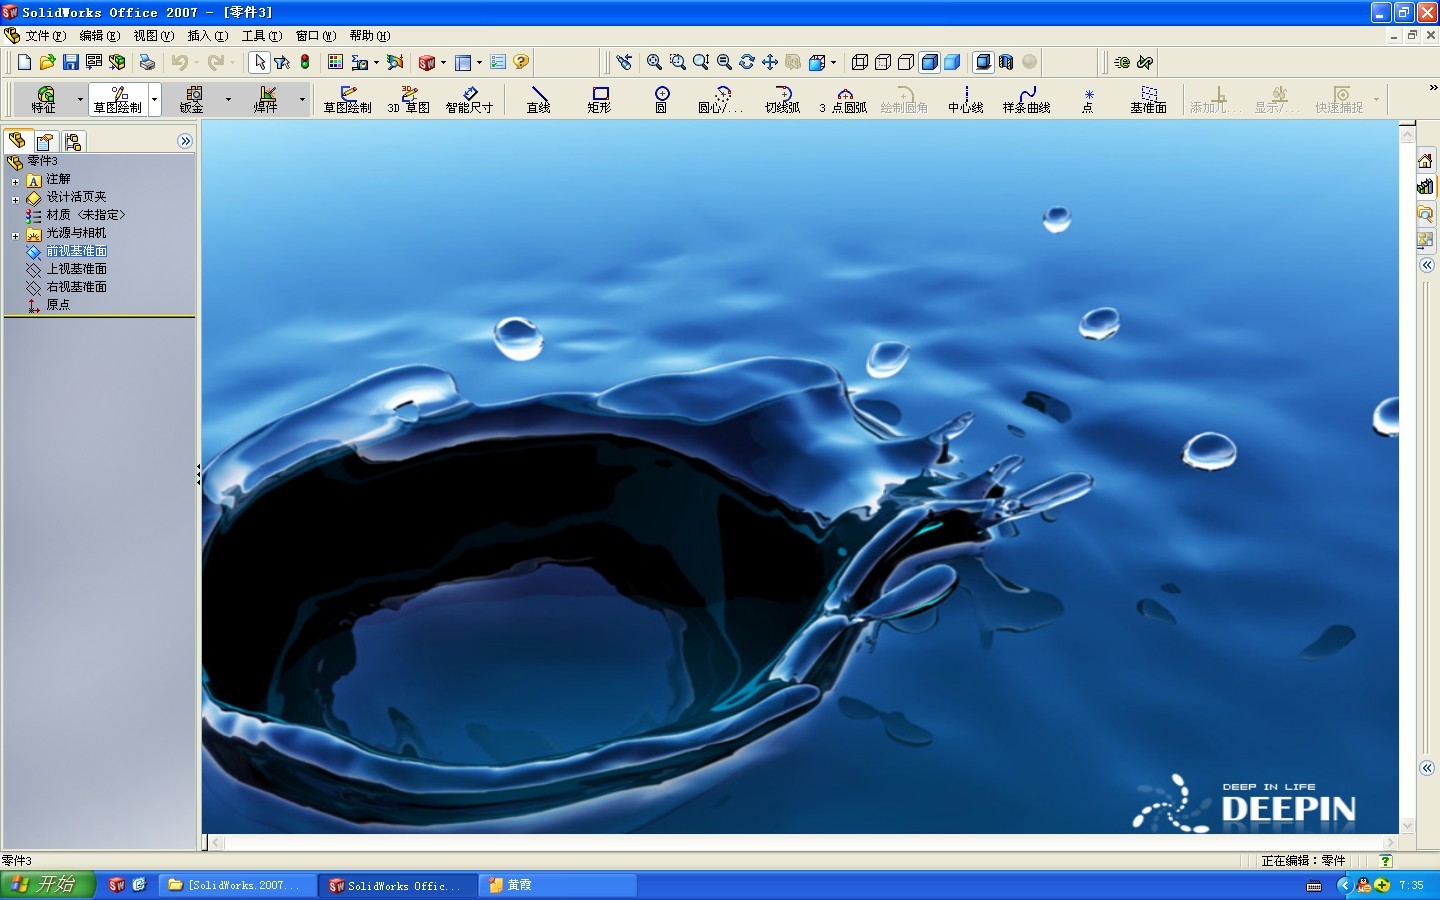
Task: Click the Open file folder icon
Action: pos(47,62)
